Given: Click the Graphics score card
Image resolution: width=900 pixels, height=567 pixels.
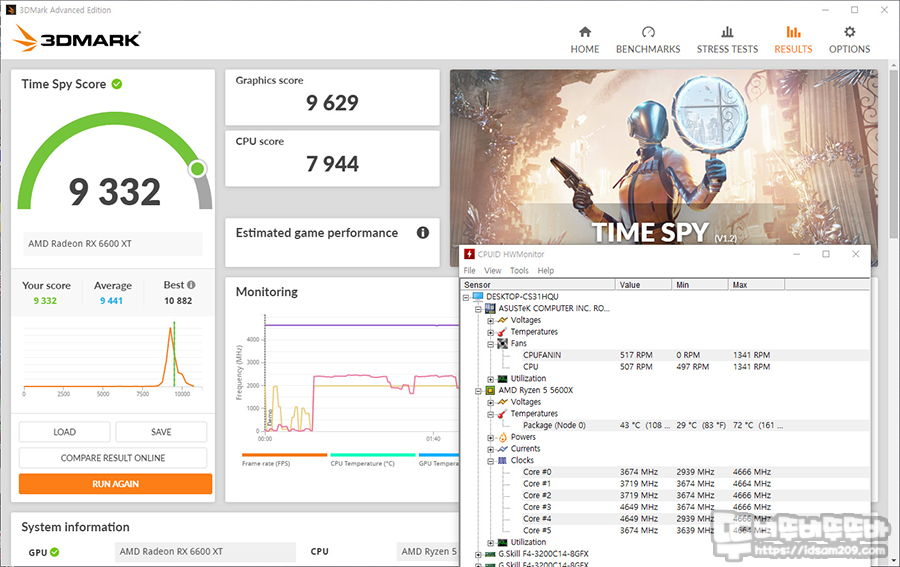Looking at the screenshot, I should pos(332,97).
